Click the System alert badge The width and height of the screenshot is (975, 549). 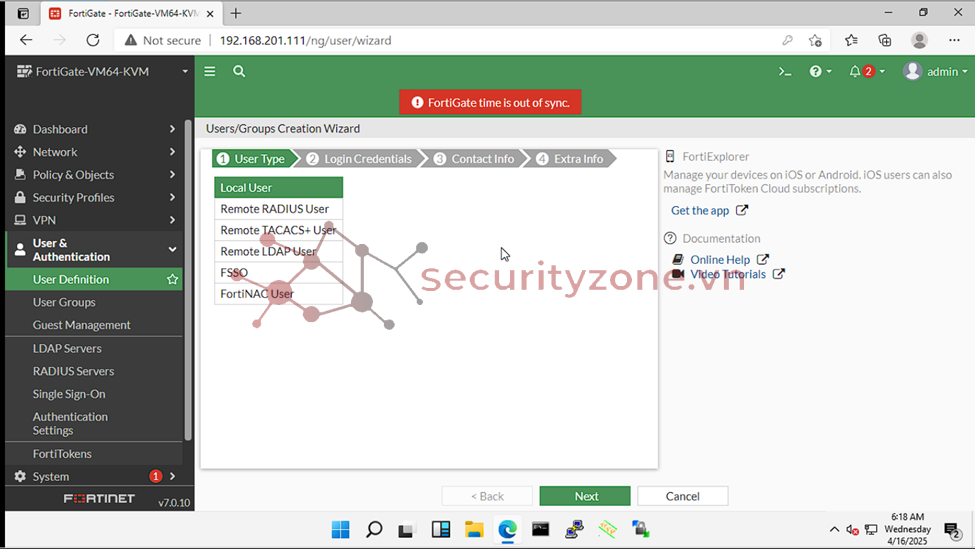(x=155, y=476)
